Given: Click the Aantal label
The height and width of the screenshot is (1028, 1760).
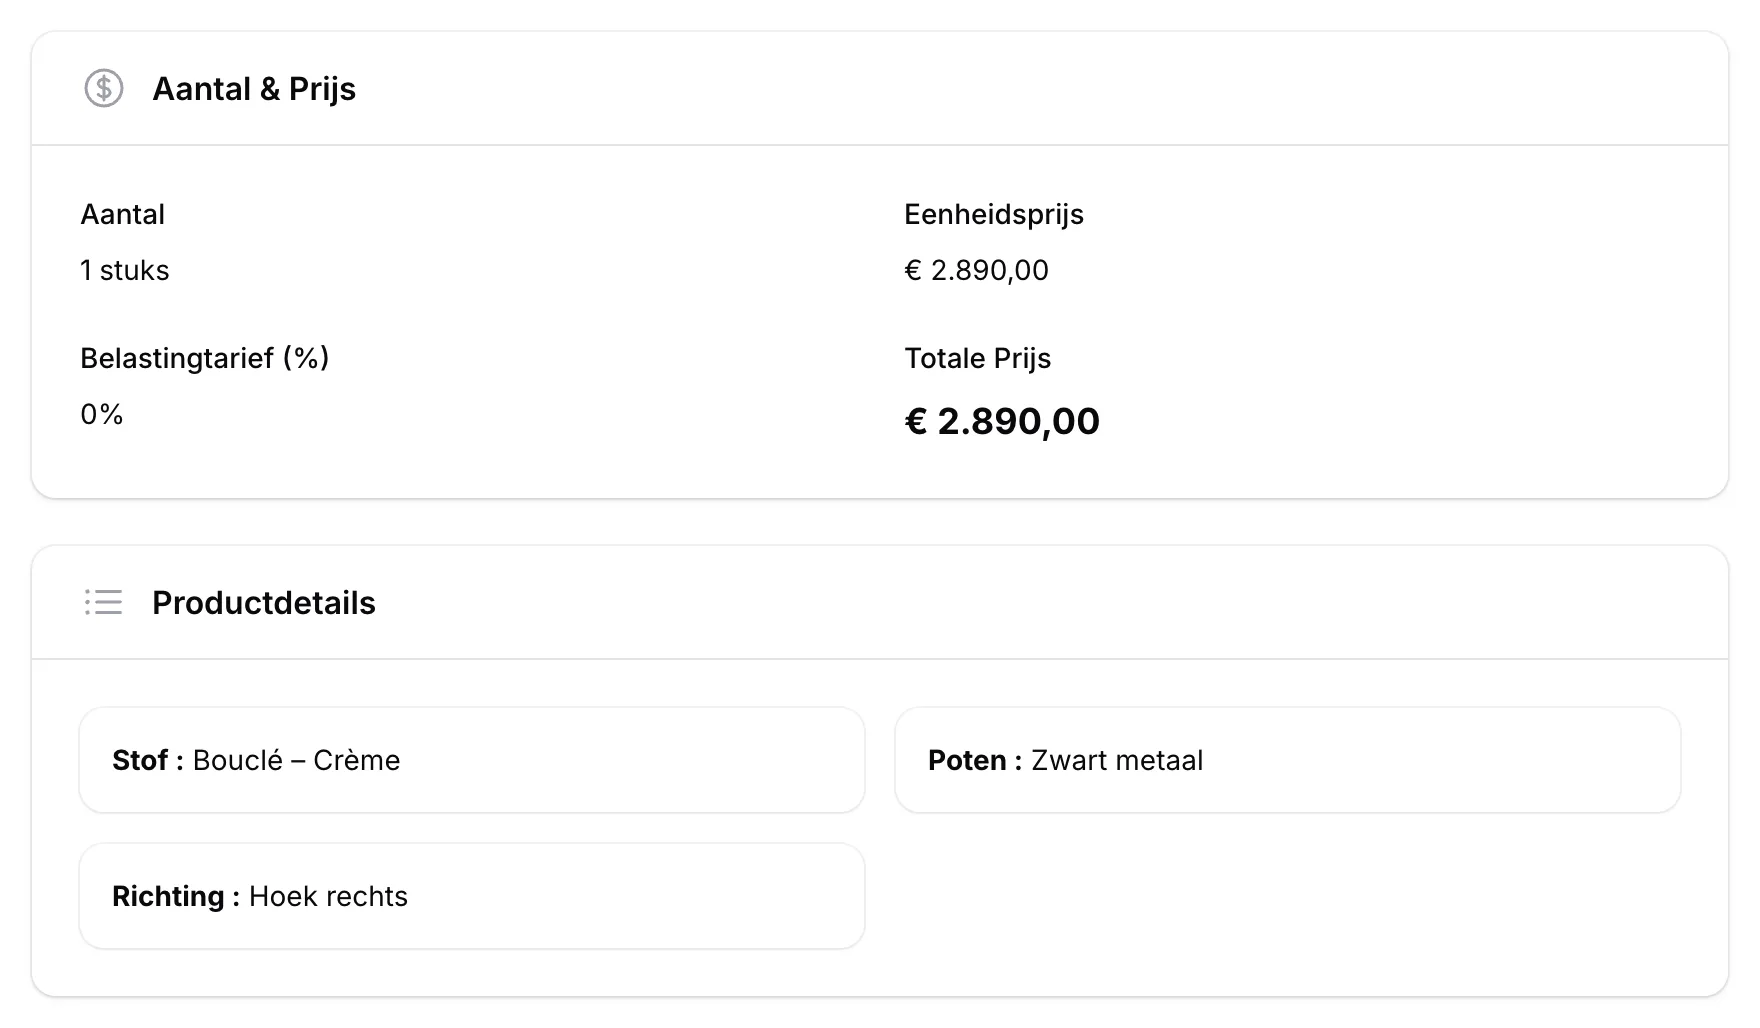Looking at the screenshot, I should [123, 214].
